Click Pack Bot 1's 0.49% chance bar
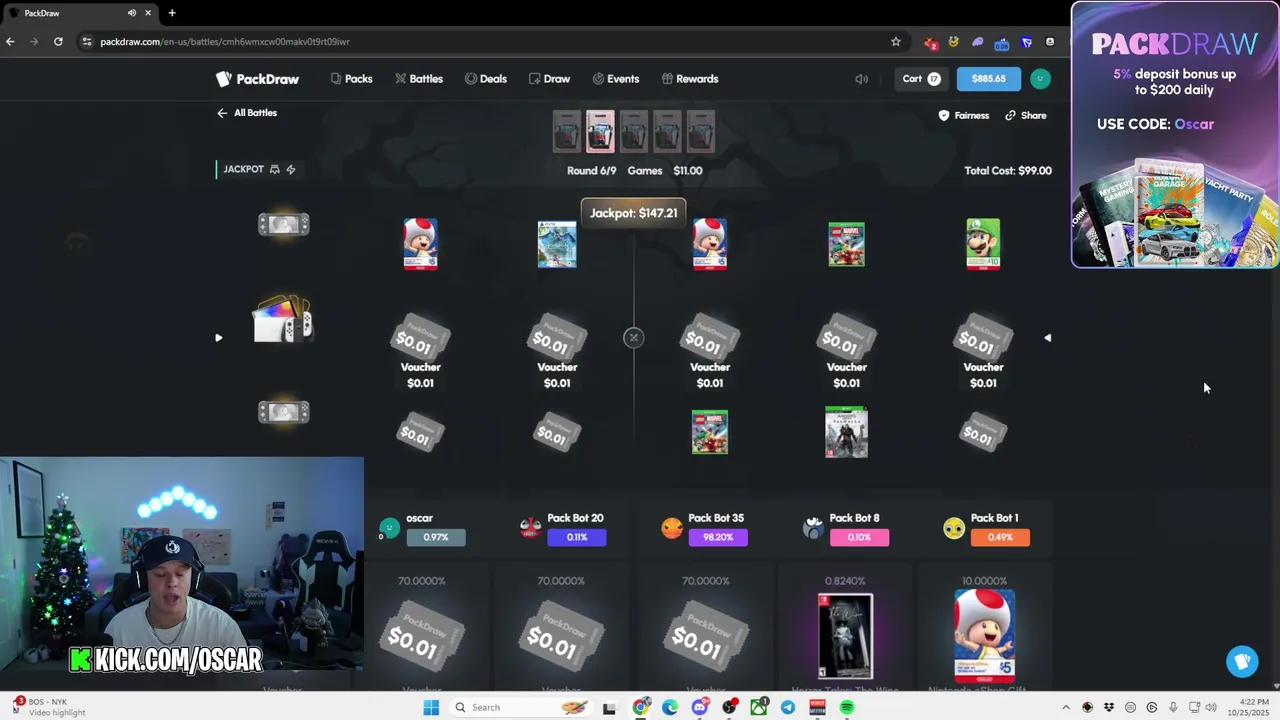1280x720 pixels. pos(1000,537)
